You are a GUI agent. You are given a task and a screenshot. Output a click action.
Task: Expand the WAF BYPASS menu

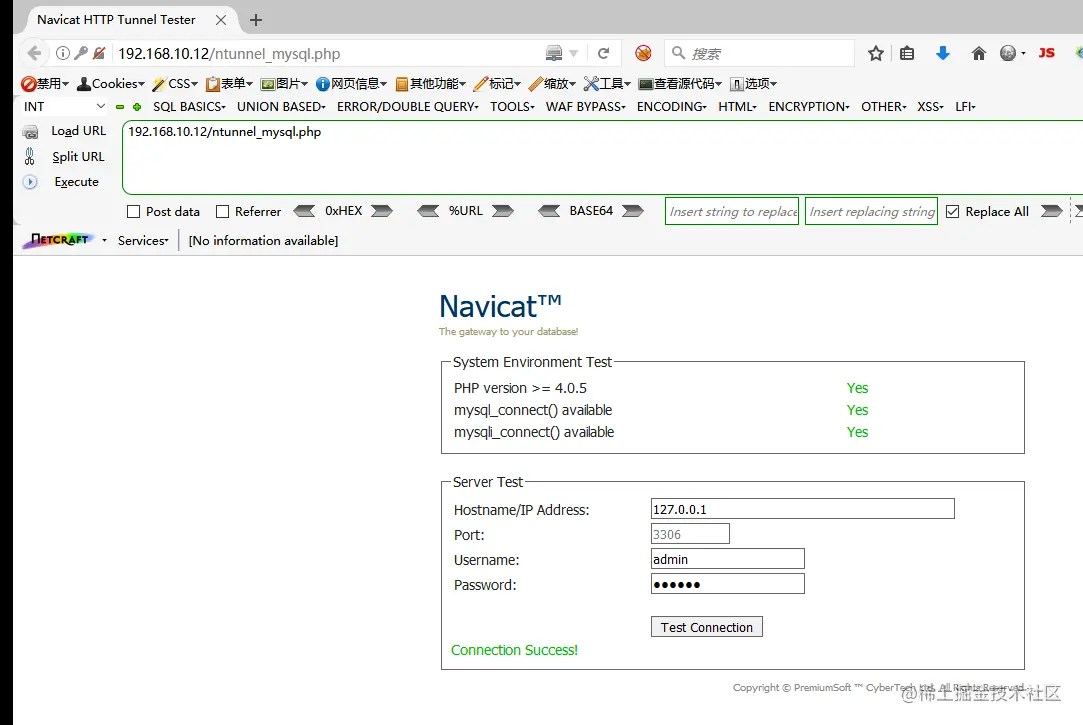(x=586, y=107)
